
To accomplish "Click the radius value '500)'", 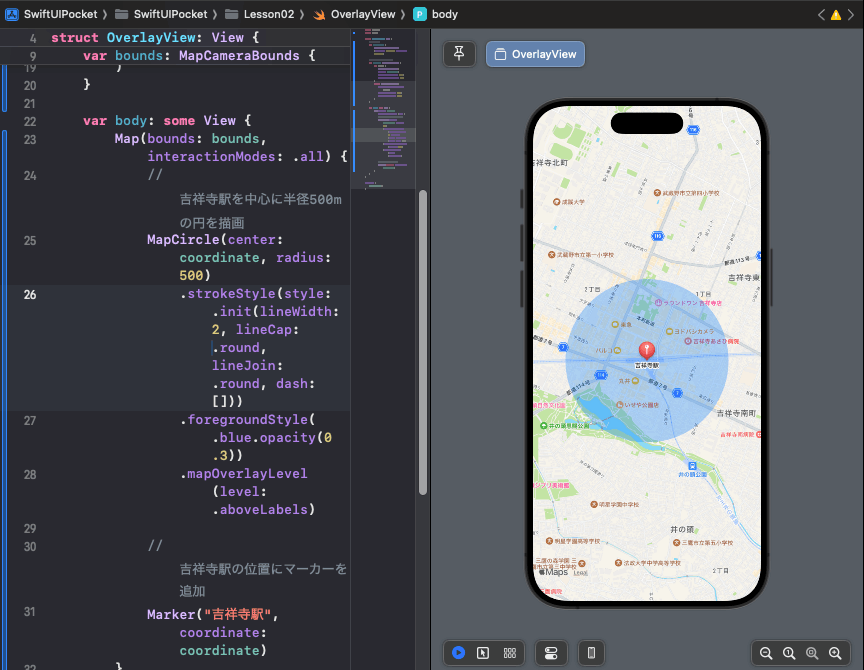I will pyautogui.click(x=195, y=275).
